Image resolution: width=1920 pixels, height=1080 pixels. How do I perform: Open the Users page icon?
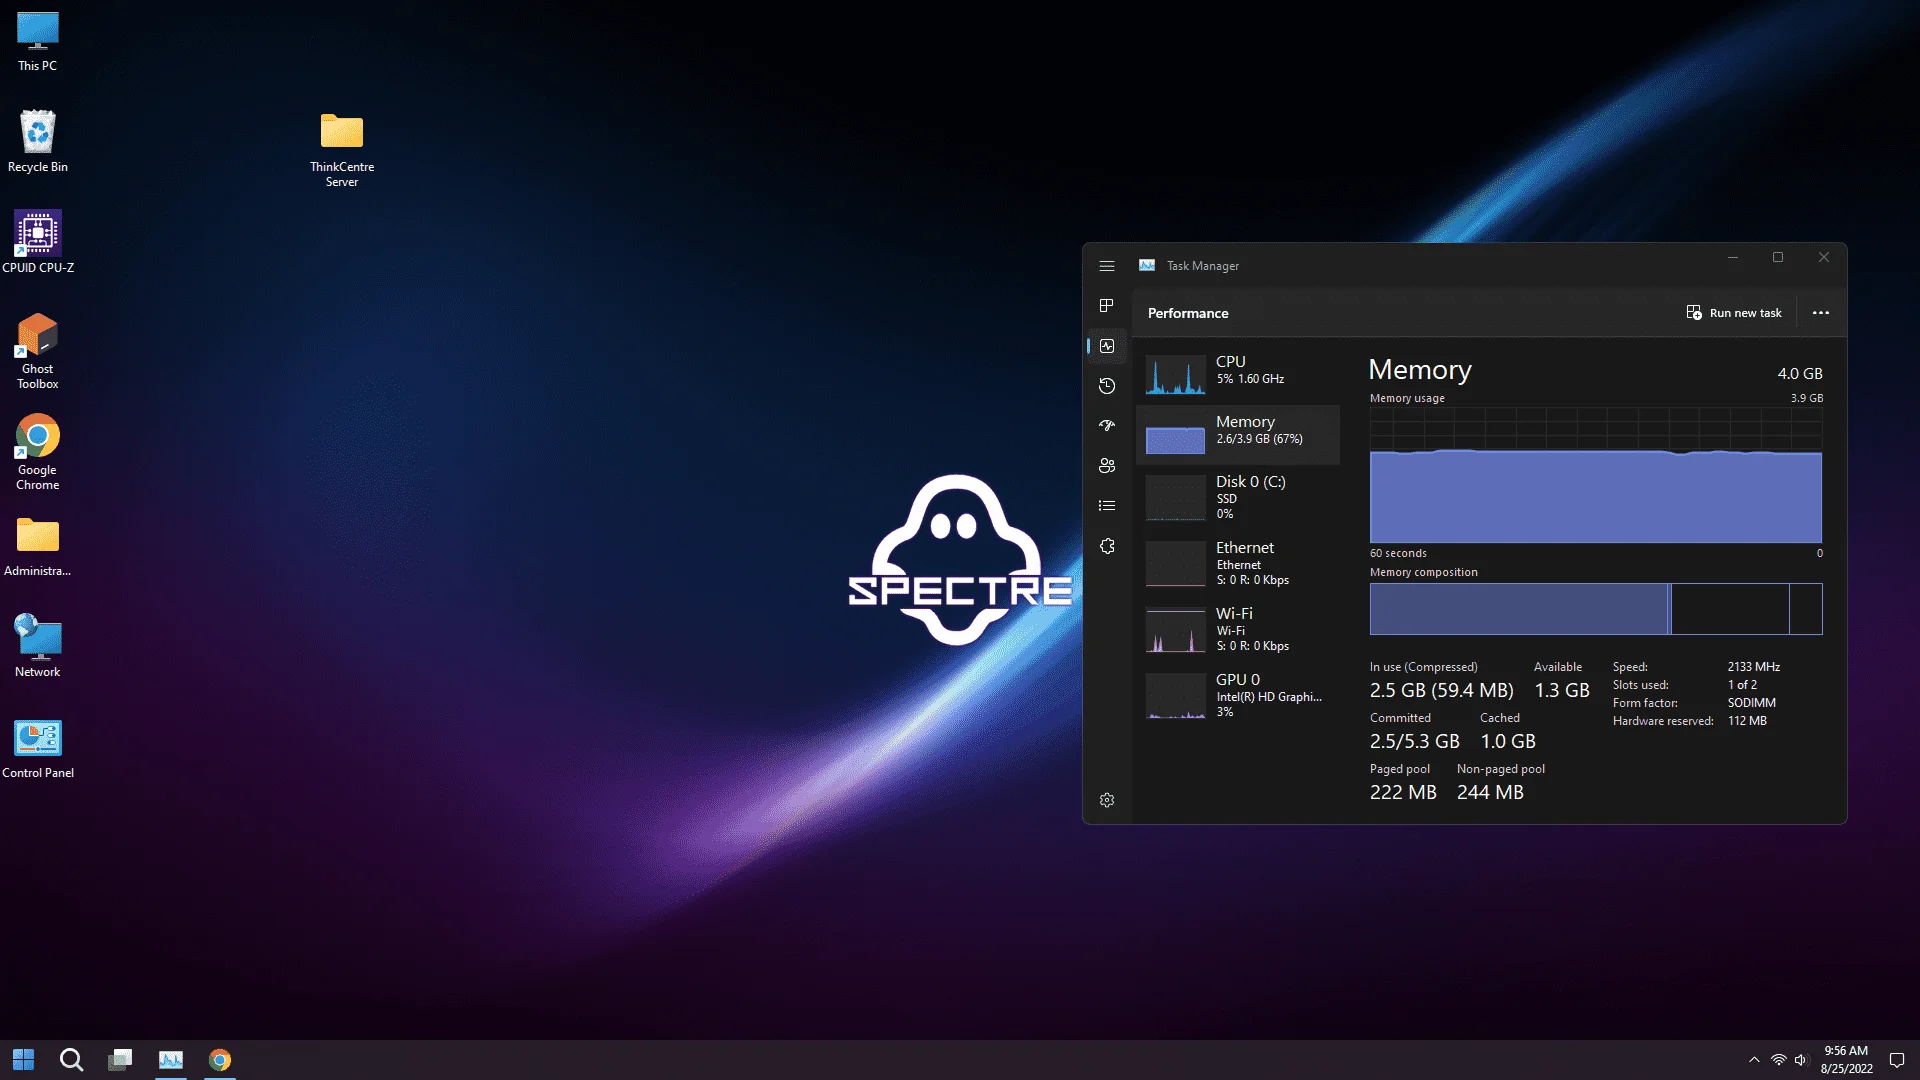1107,466
